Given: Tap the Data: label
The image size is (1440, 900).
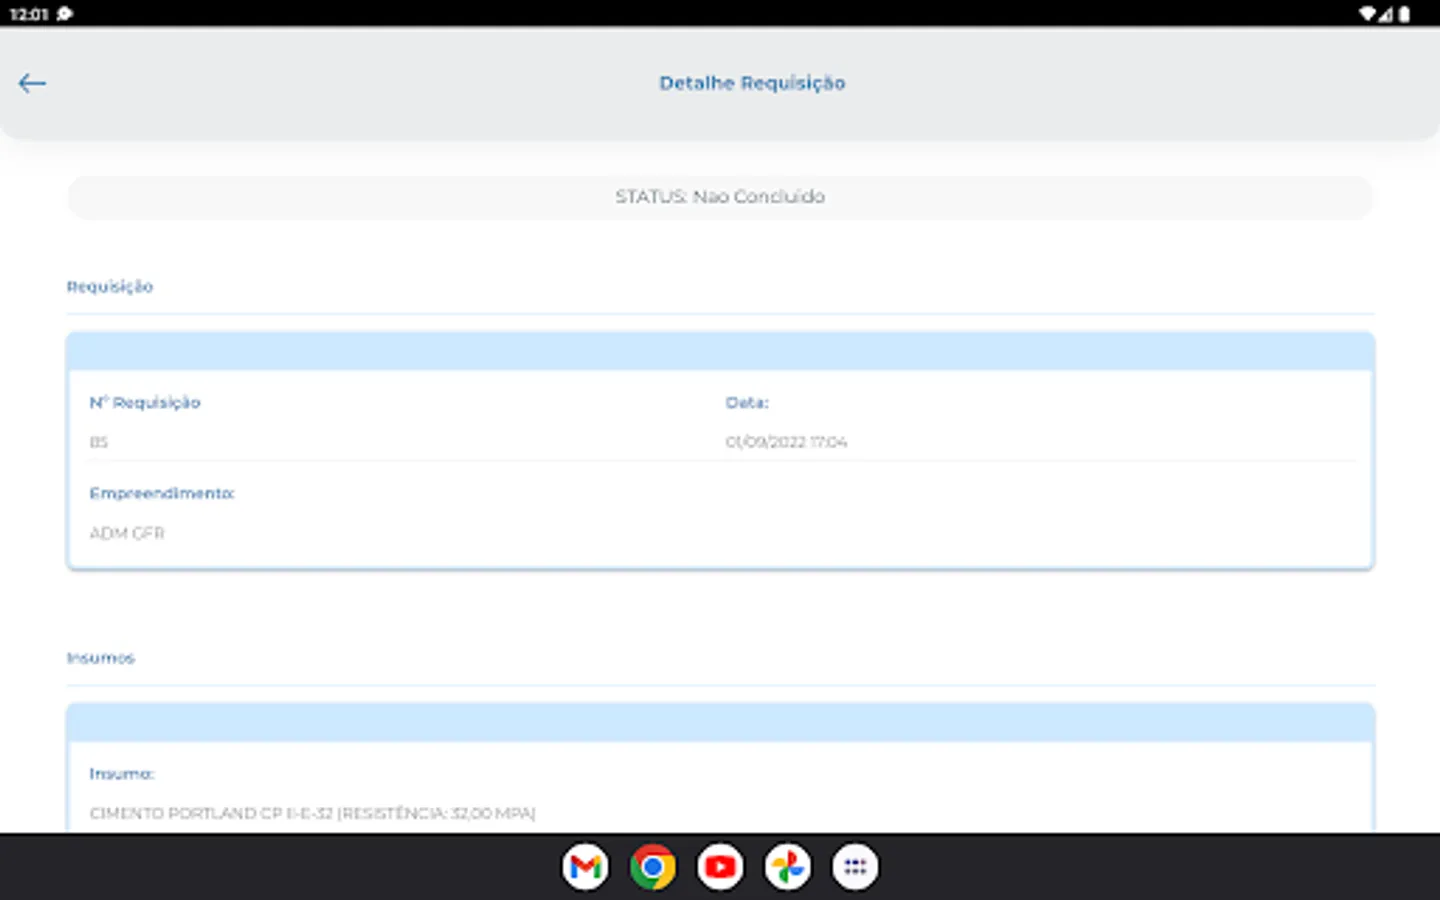Looking at the screenshot, I should pos(747,403).
